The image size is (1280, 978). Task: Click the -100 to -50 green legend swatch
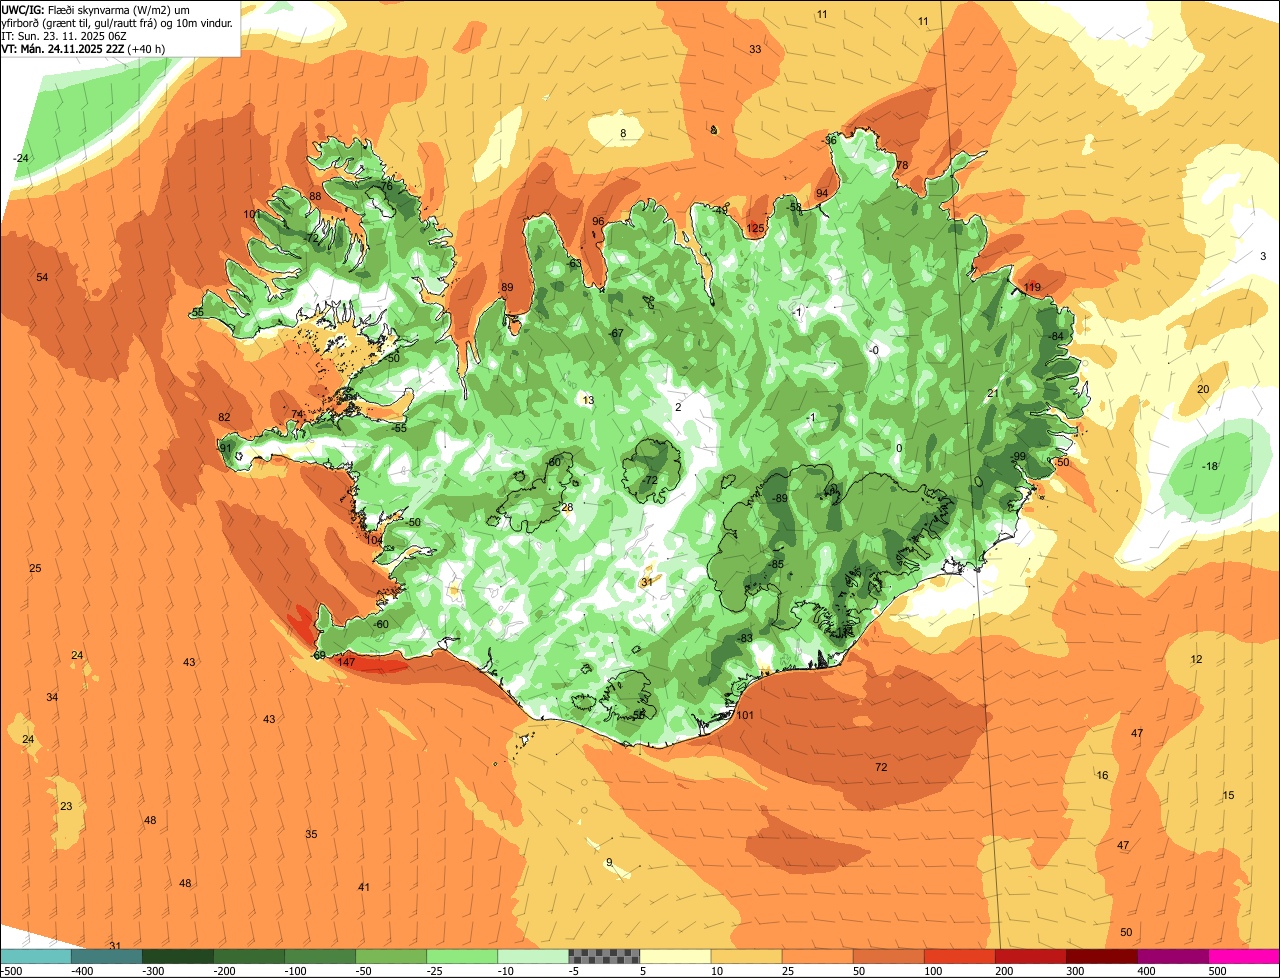tap(320, 956)
